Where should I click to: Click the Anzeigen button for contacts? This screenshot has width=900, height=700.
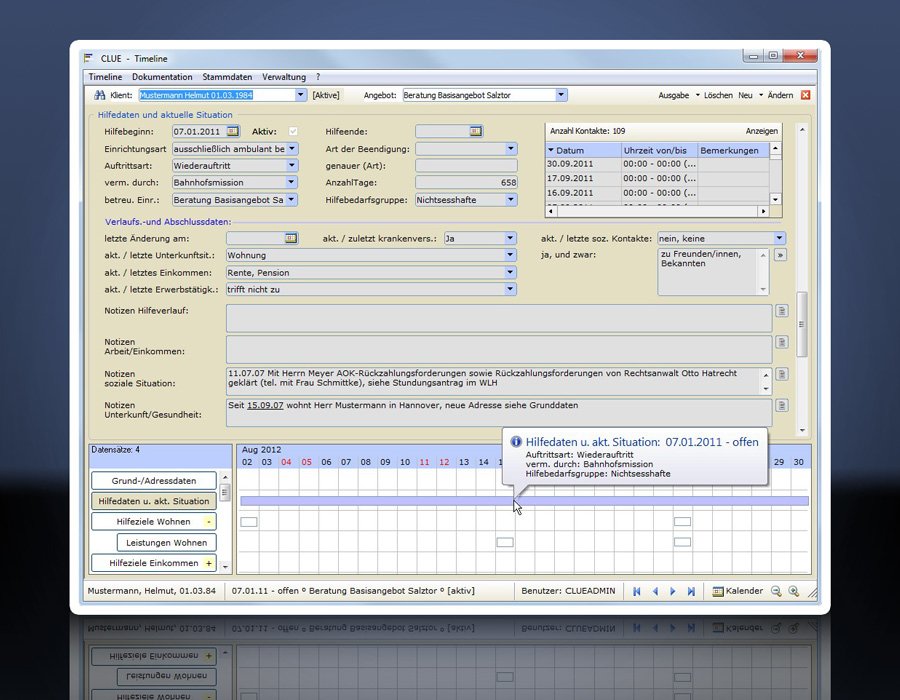click(x=761, y=131)
